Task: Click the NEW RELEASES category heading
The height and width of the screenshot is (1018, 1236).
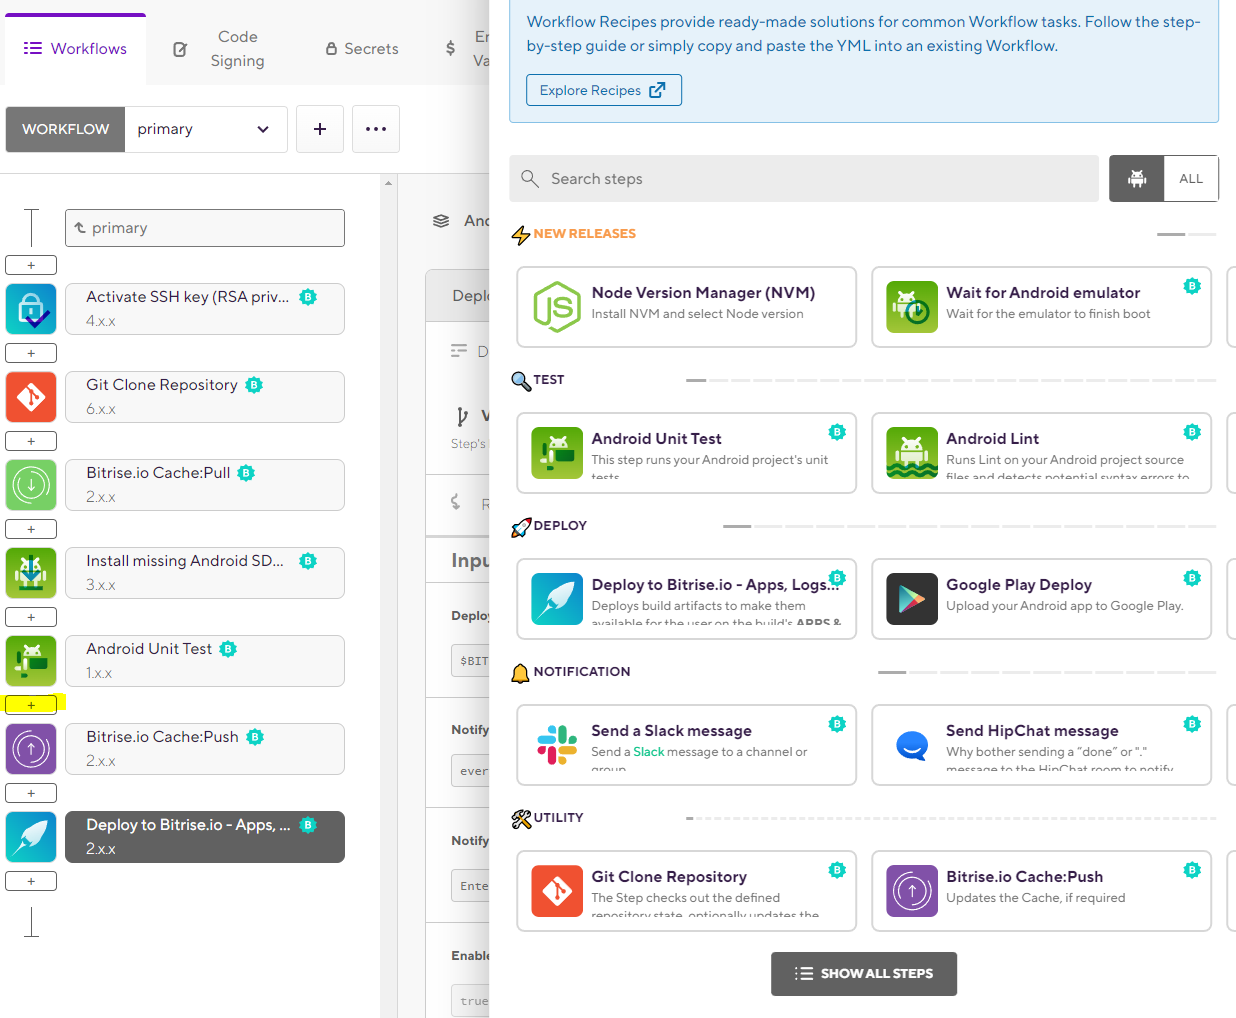Action: coord(584,234)
